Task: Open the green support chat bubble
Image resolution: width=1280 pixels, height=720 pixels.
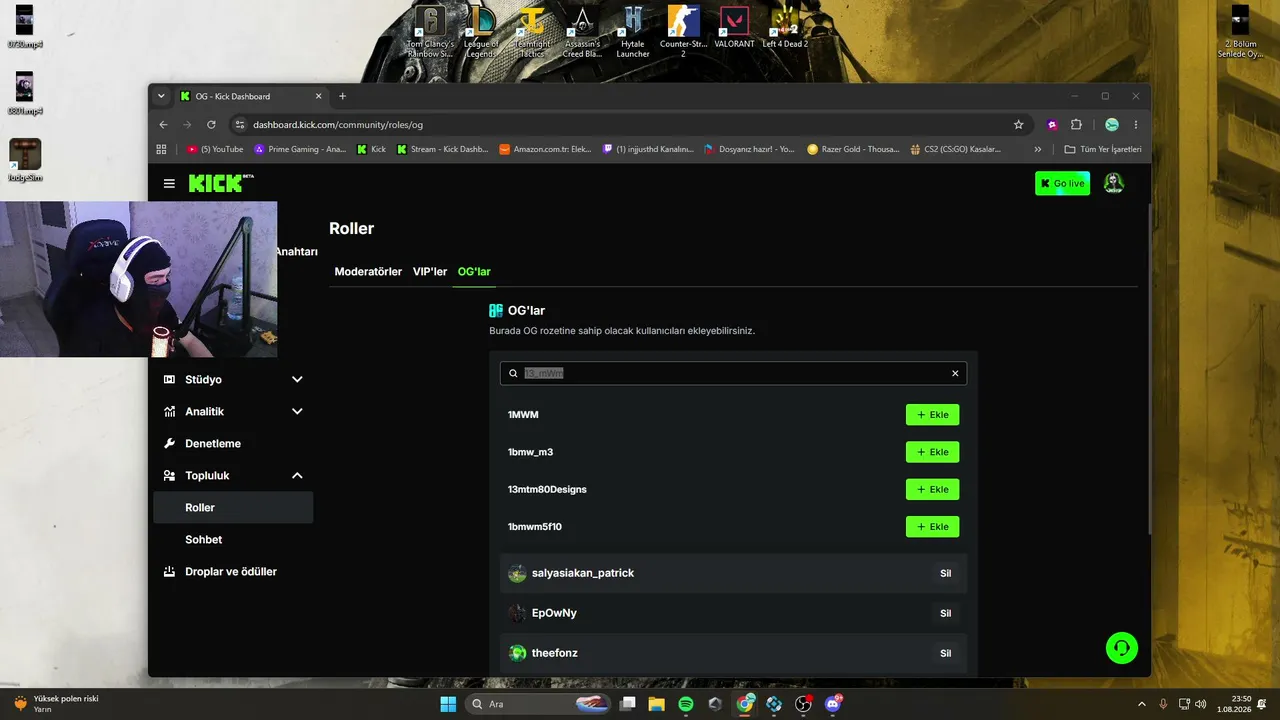Action: (x=1122, y=647)
